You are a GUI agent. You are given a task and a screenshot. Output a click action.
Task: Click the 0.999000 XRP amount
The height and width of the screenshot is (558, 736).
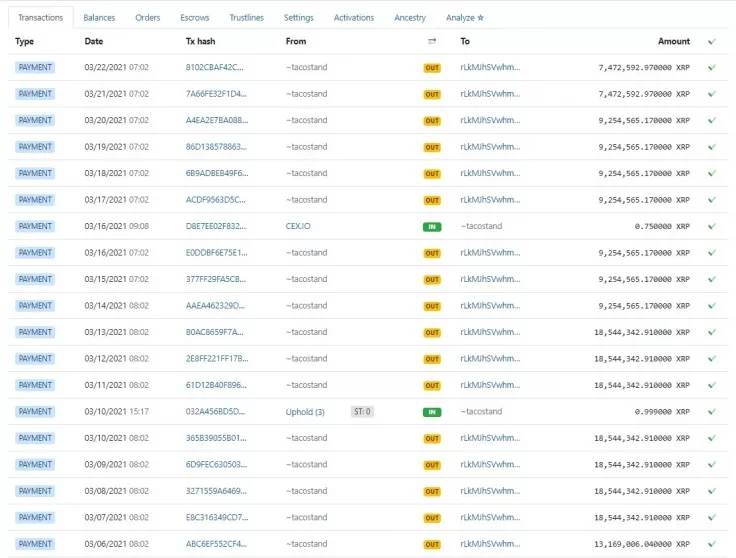[x=662, y=412]
